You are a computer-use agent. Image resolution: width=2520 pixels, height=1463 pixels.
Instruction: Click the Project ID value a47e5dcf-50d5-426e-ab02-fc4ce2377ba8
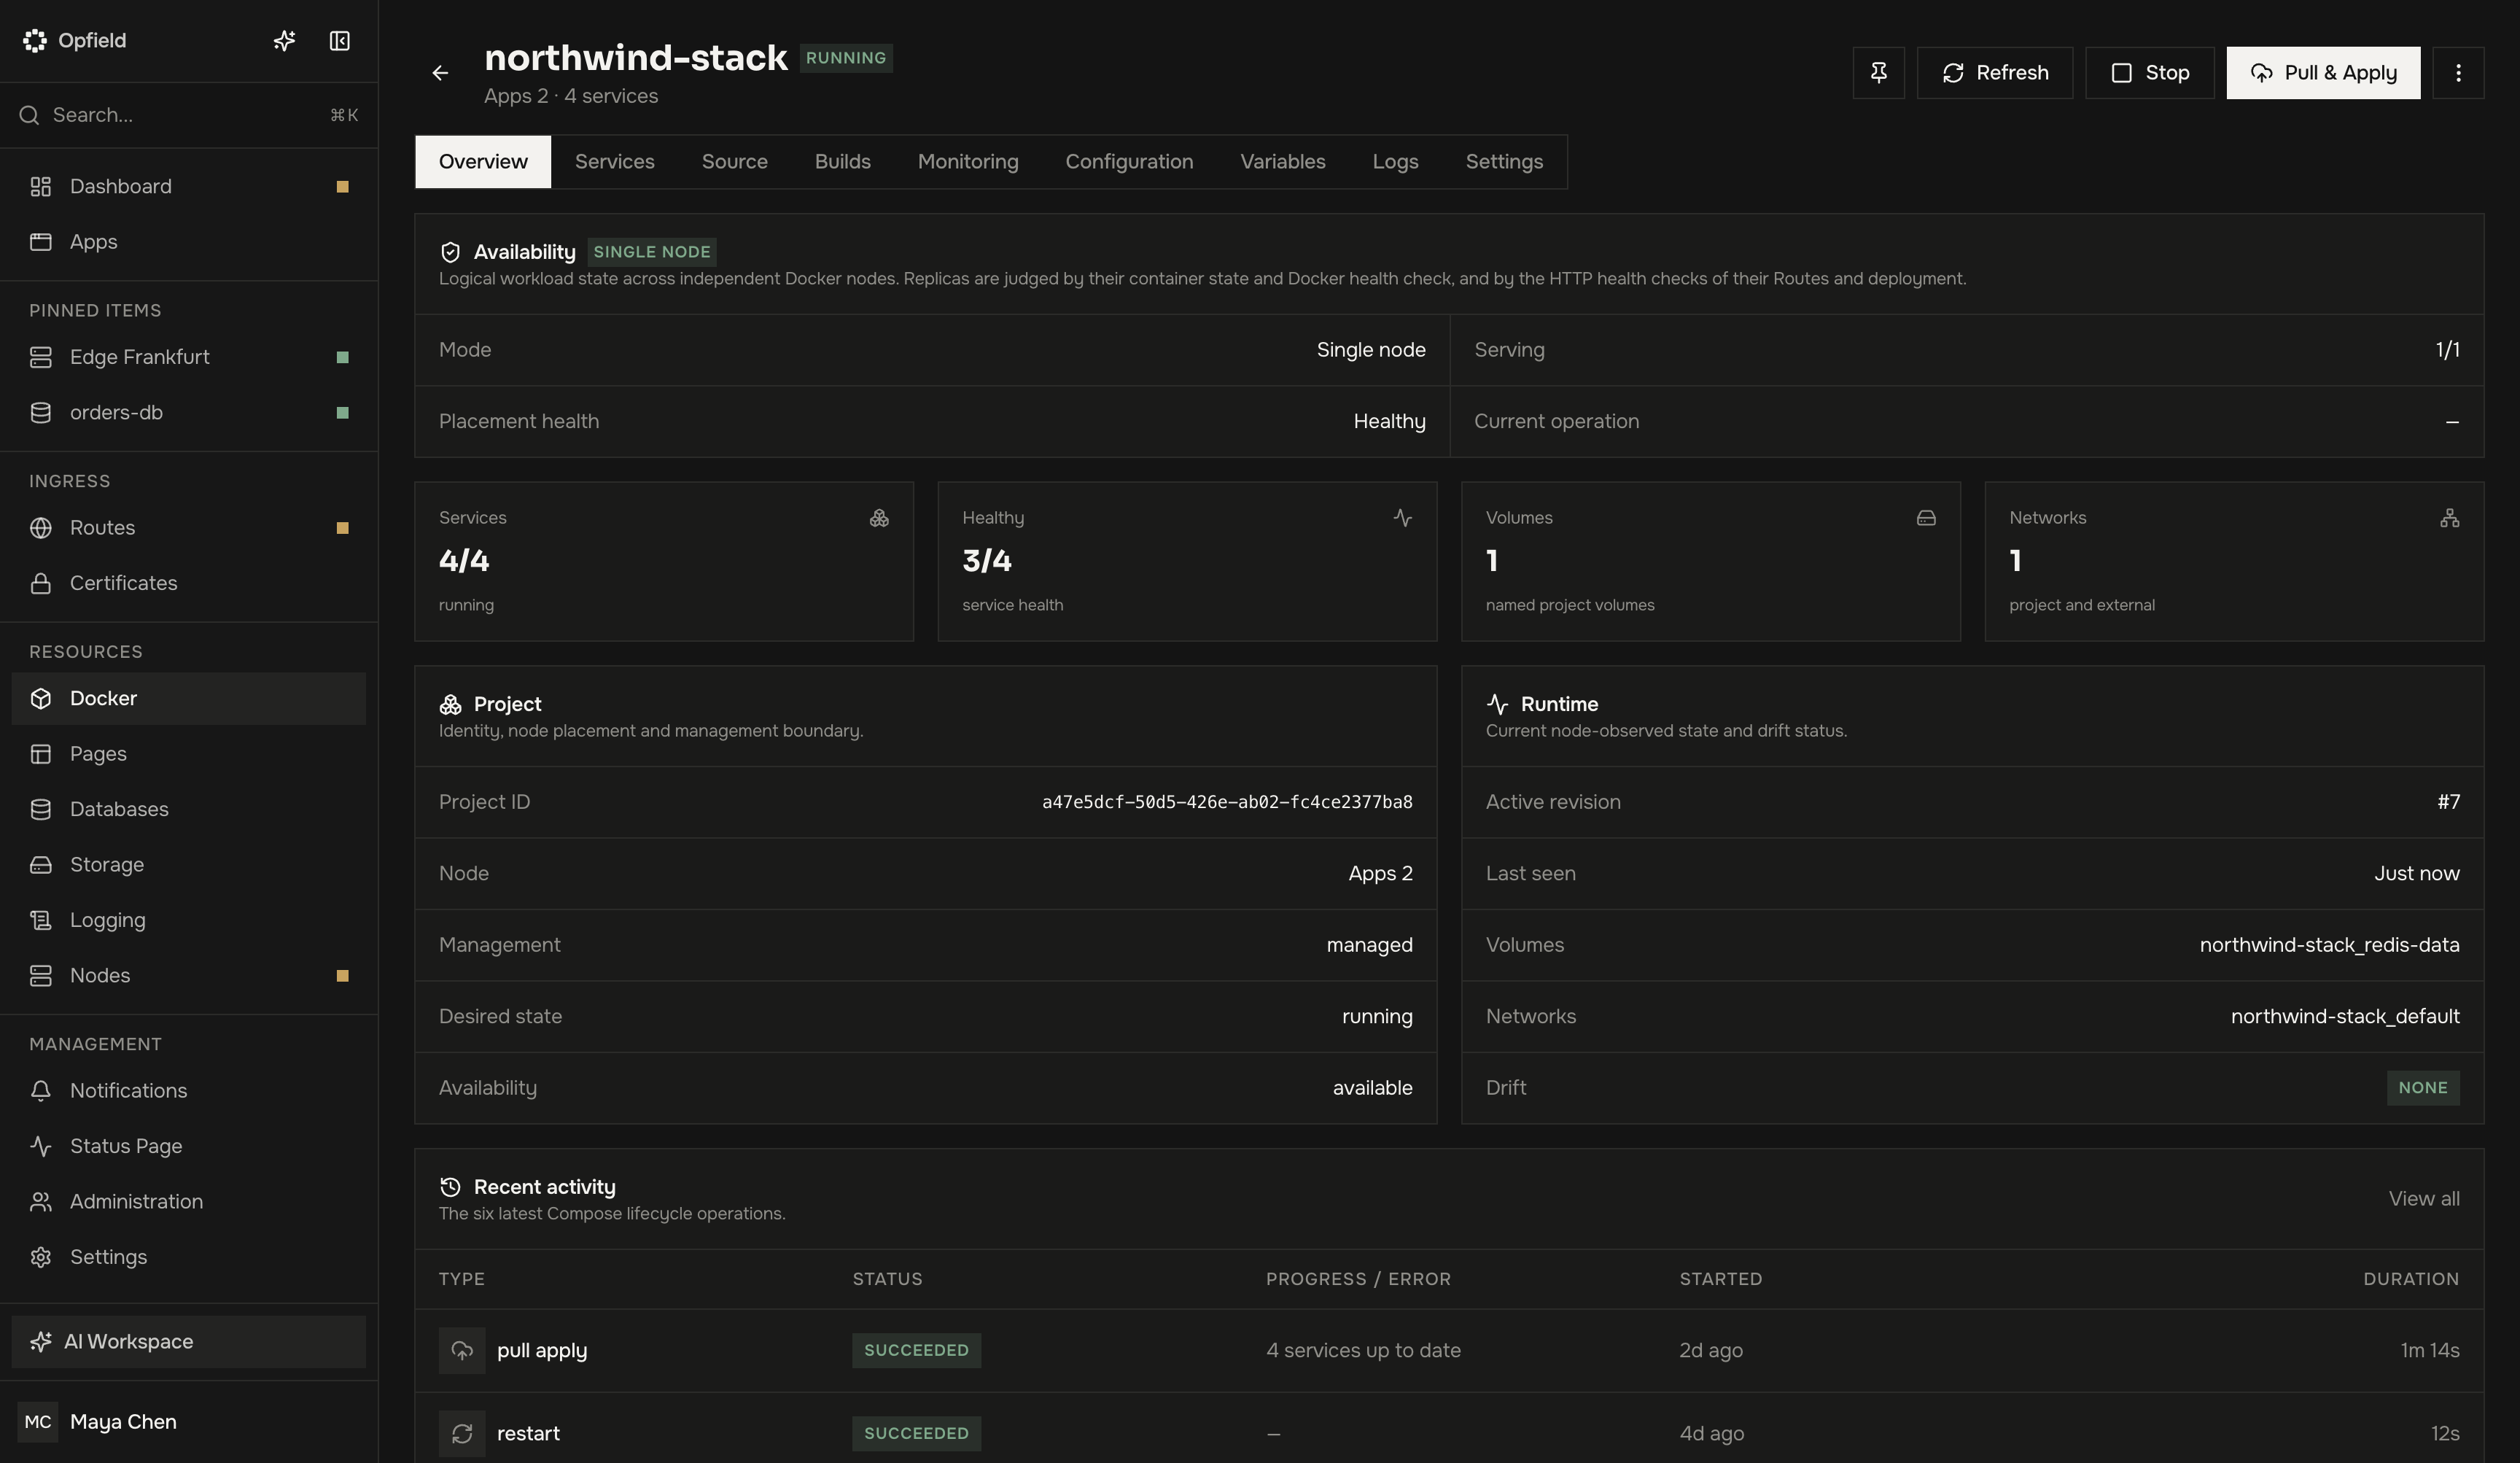(x=1227, y=803)
